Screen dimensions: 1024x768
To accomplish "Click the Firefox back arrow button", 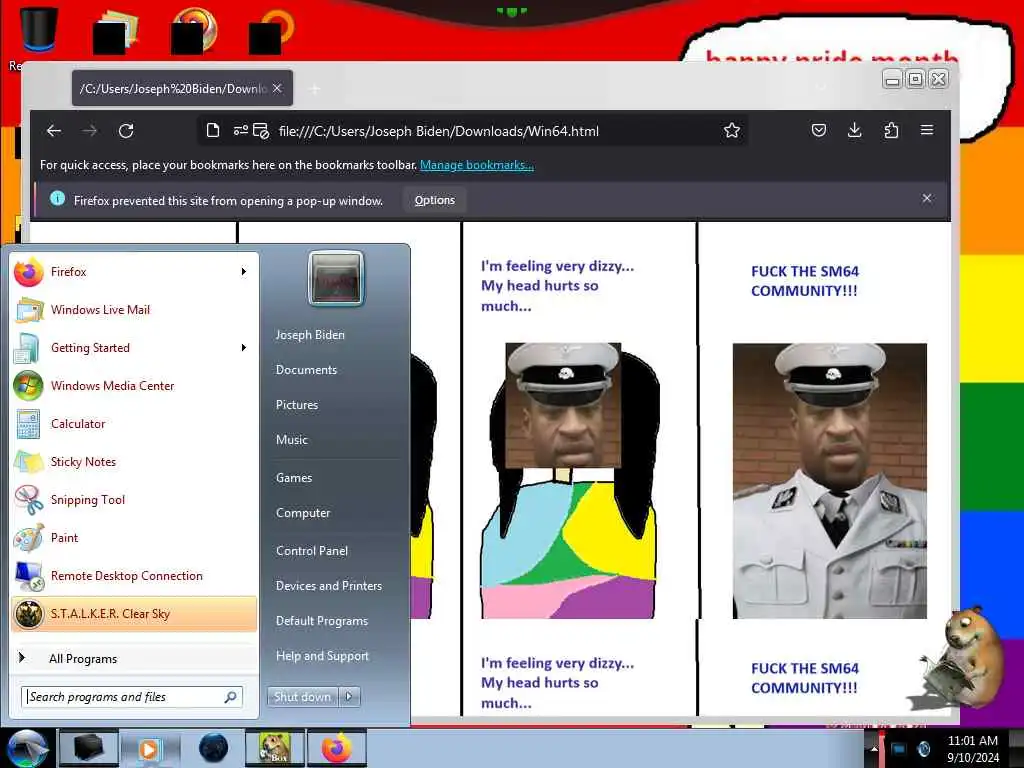I will click(x=54, y=131).
